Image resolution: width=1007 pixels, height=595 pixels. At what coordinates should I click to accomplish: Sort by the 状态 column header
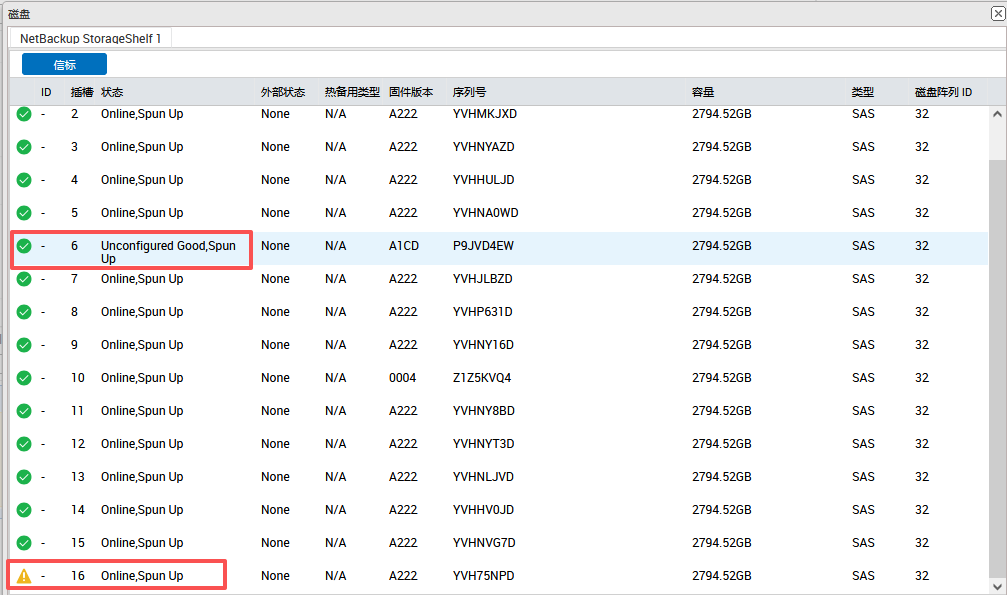click(x=112, y=92)
